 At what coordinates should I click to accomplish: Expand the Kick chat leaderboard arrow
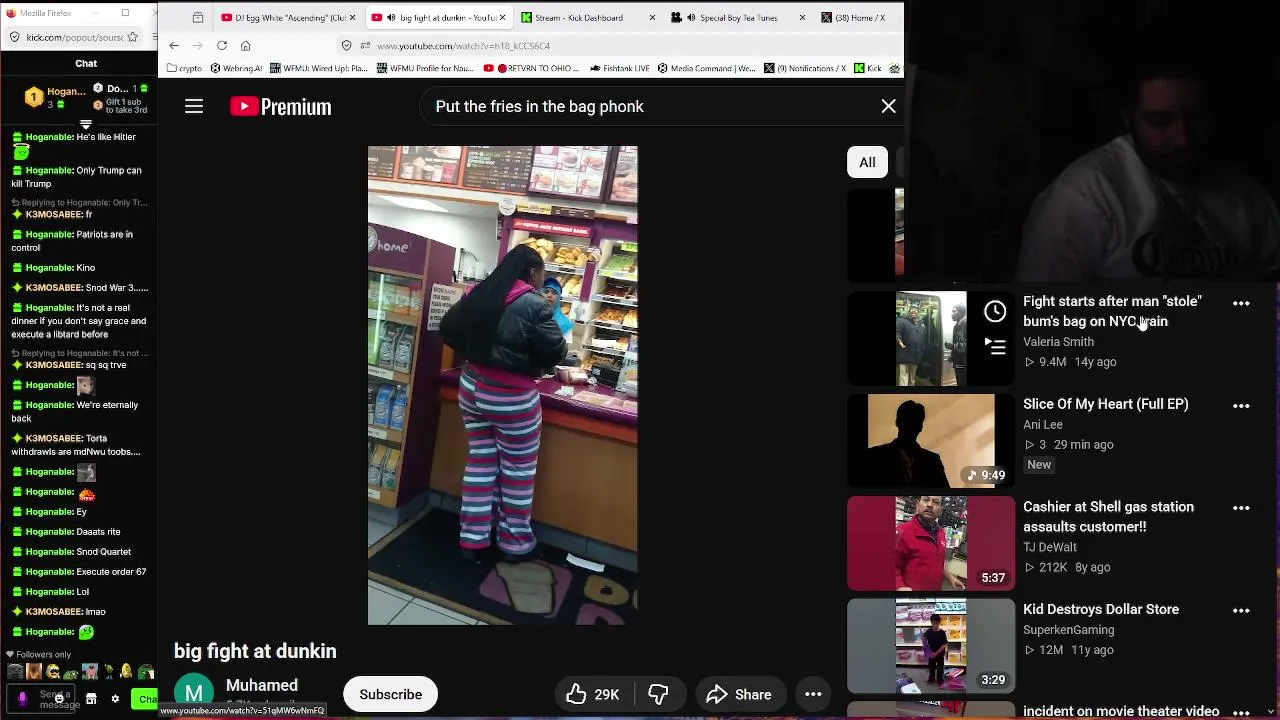click(x=86, y=125)
